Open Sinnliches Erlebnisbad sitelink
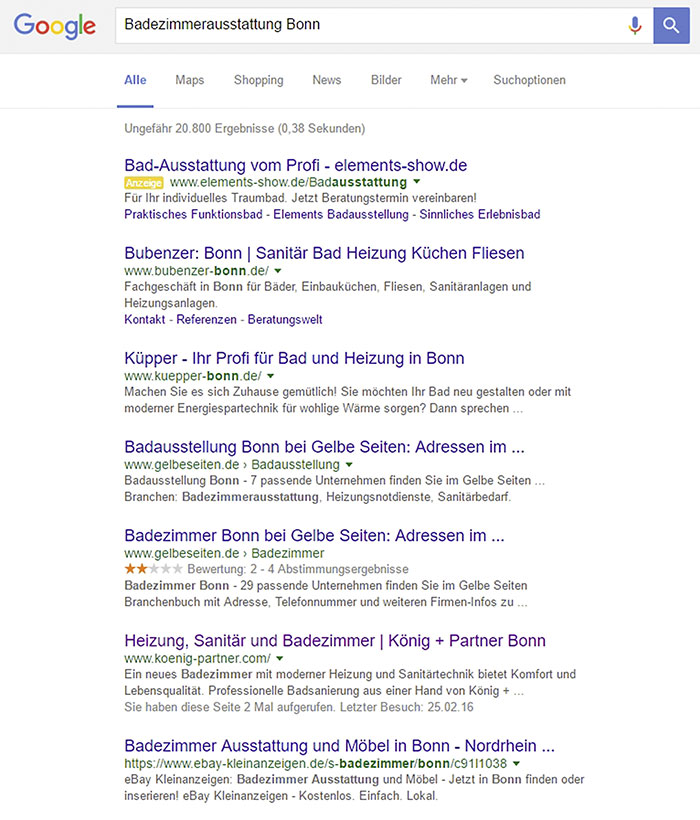Image resolution: width=700 pixels, height=820 pixels. (x=480, y=214)
